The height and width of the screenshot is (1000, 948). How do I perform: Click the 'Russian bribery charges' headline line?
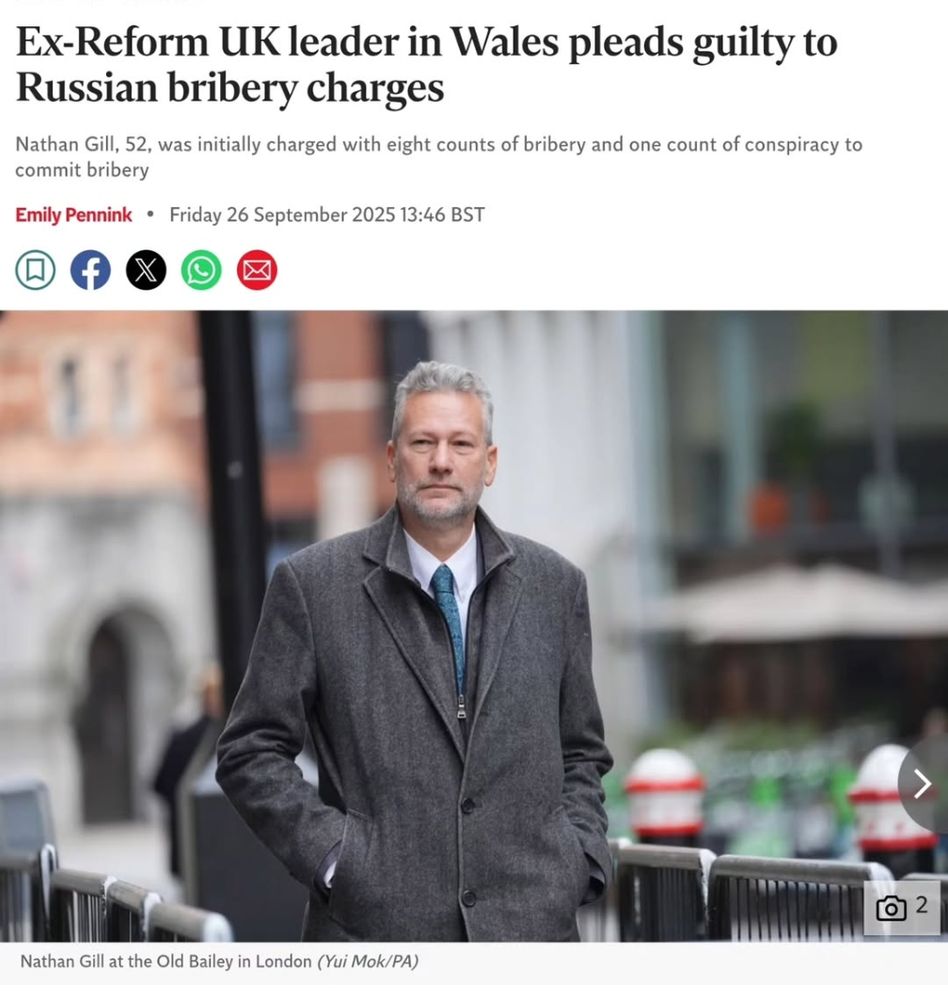230,87
